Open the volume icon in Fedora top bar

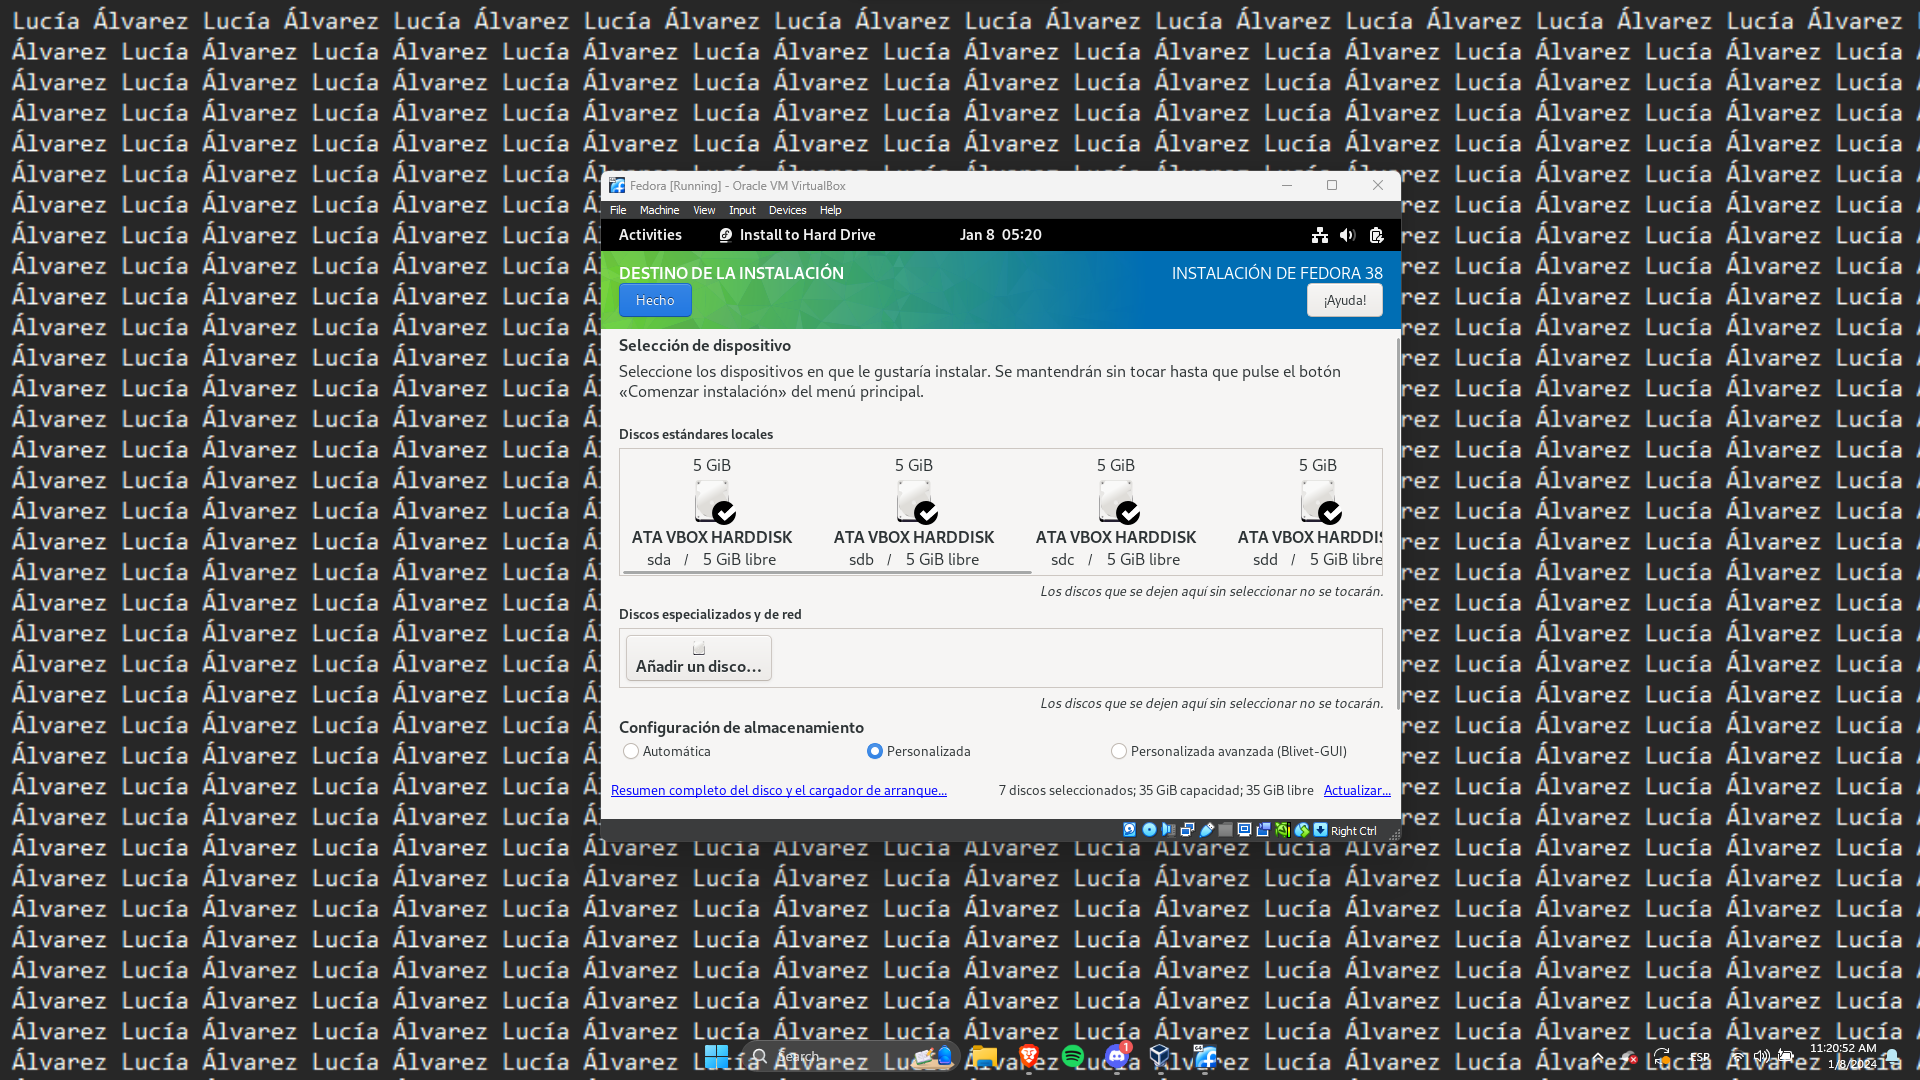(1346, 235)
